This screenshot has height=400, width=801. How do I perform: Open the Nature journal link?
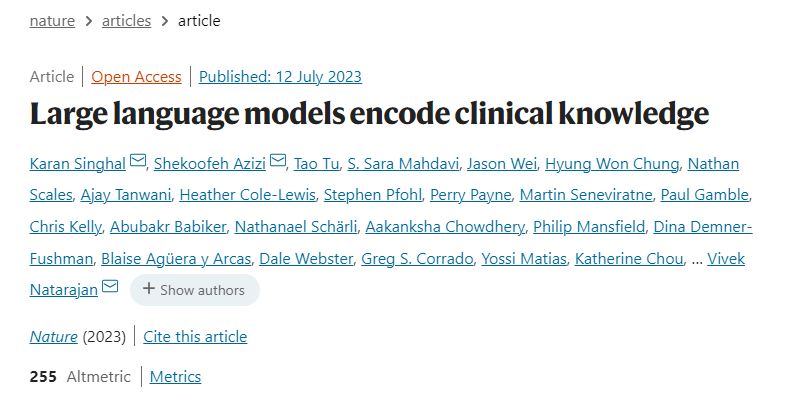[54, 336]
